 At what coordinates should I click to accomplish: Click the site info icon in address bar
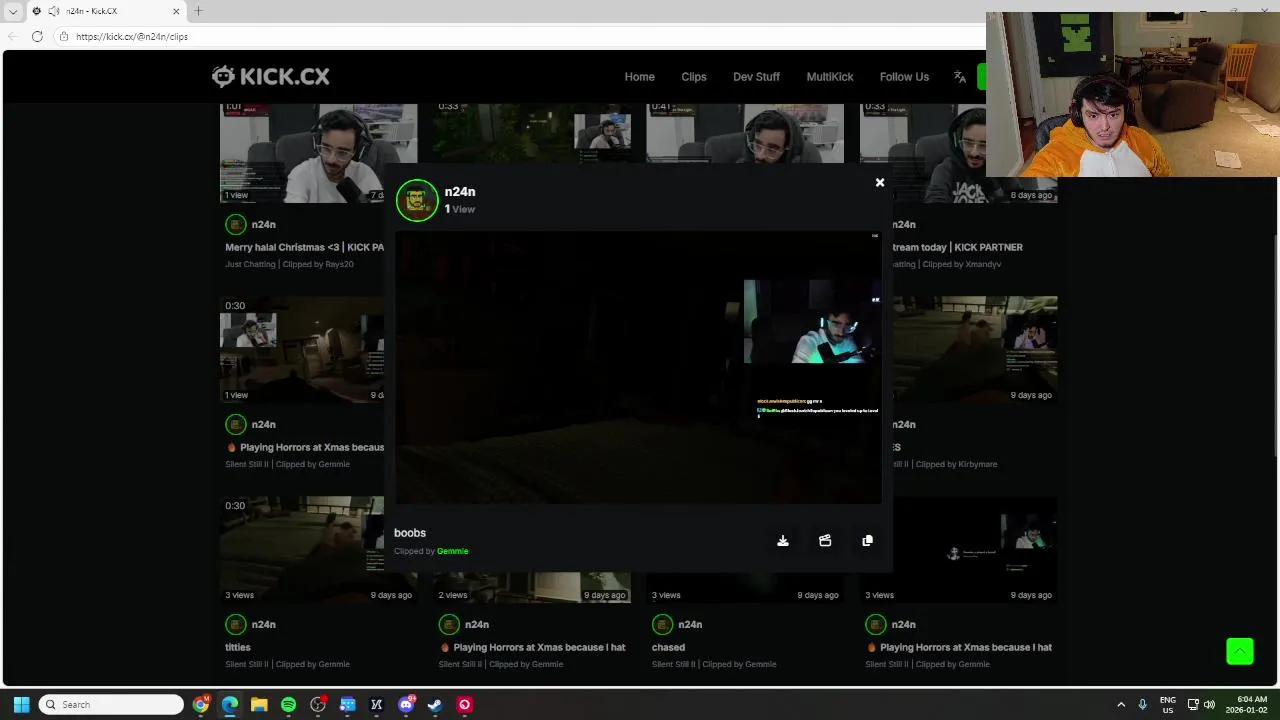pos(63,36)
